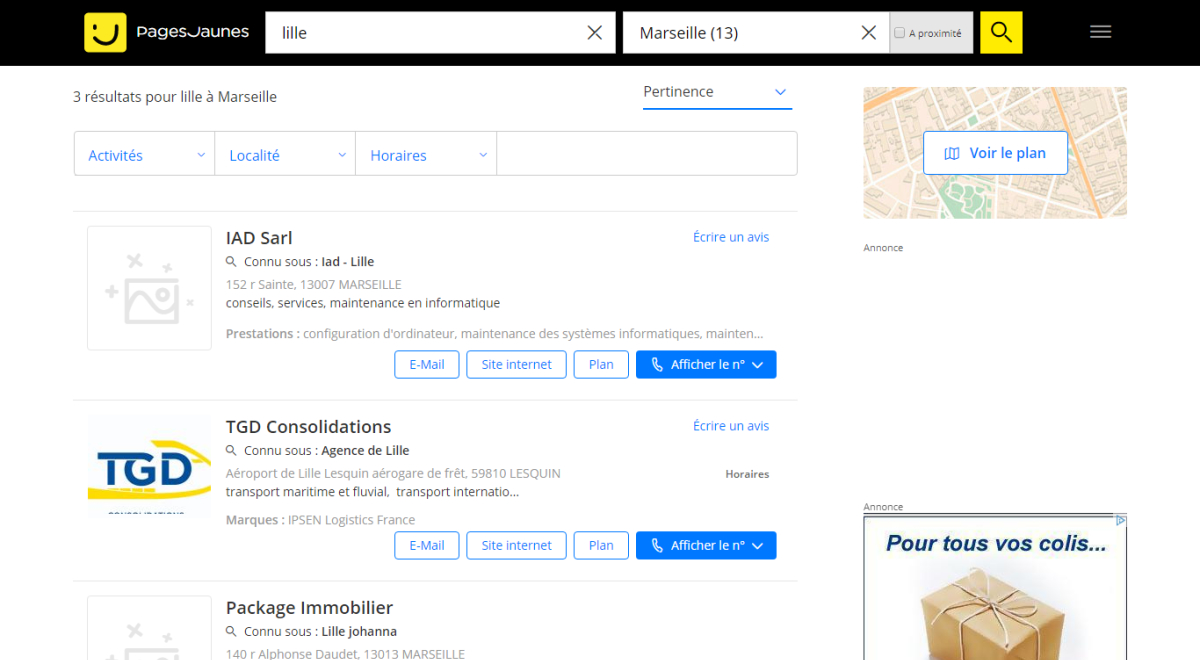Reveal phone number for IAD Sarl

pos(706,364)
